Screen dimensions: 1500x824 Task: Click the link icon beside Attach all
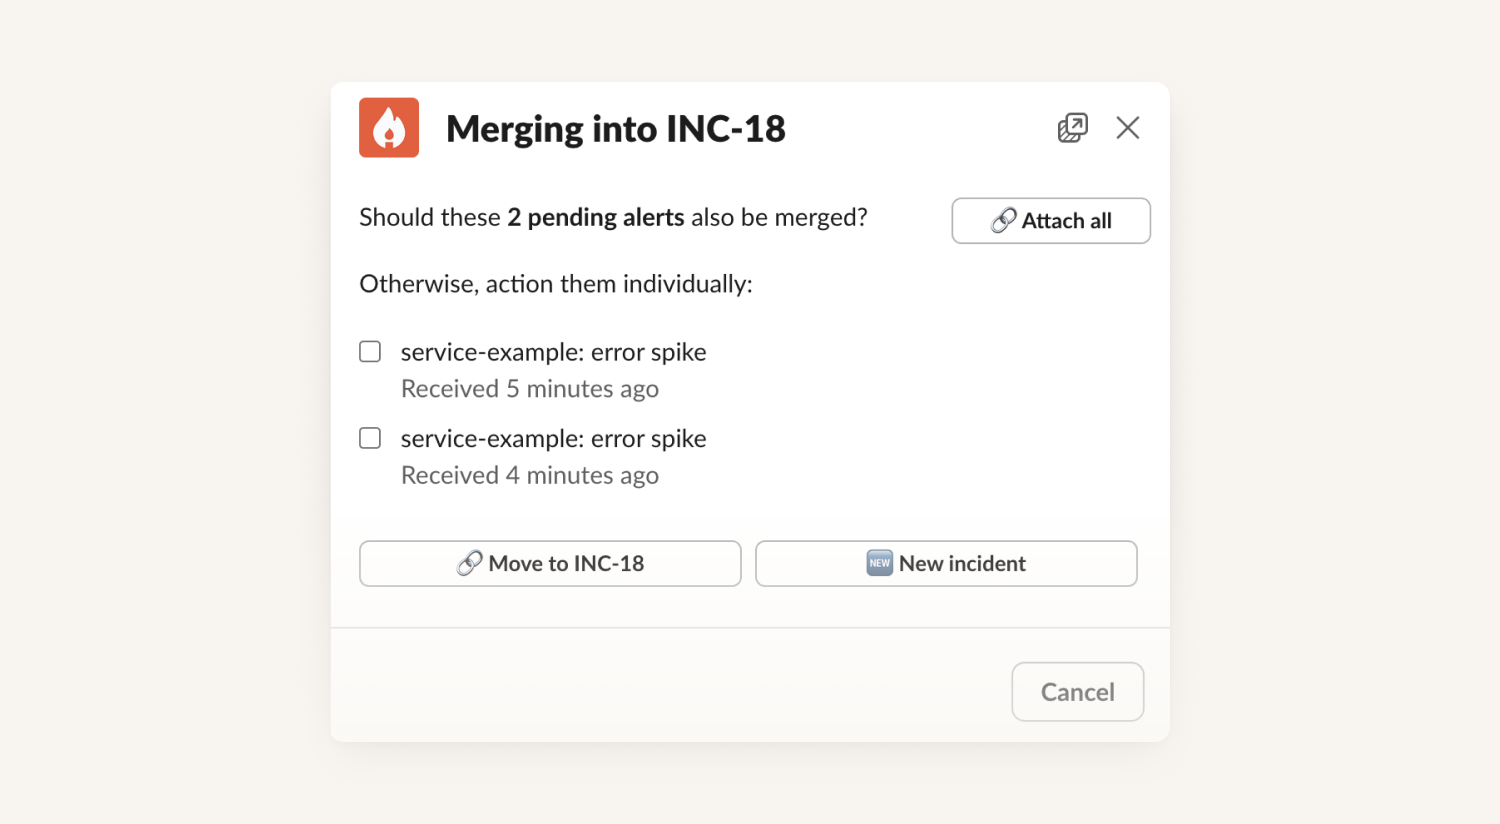[x=1003, y=221]
